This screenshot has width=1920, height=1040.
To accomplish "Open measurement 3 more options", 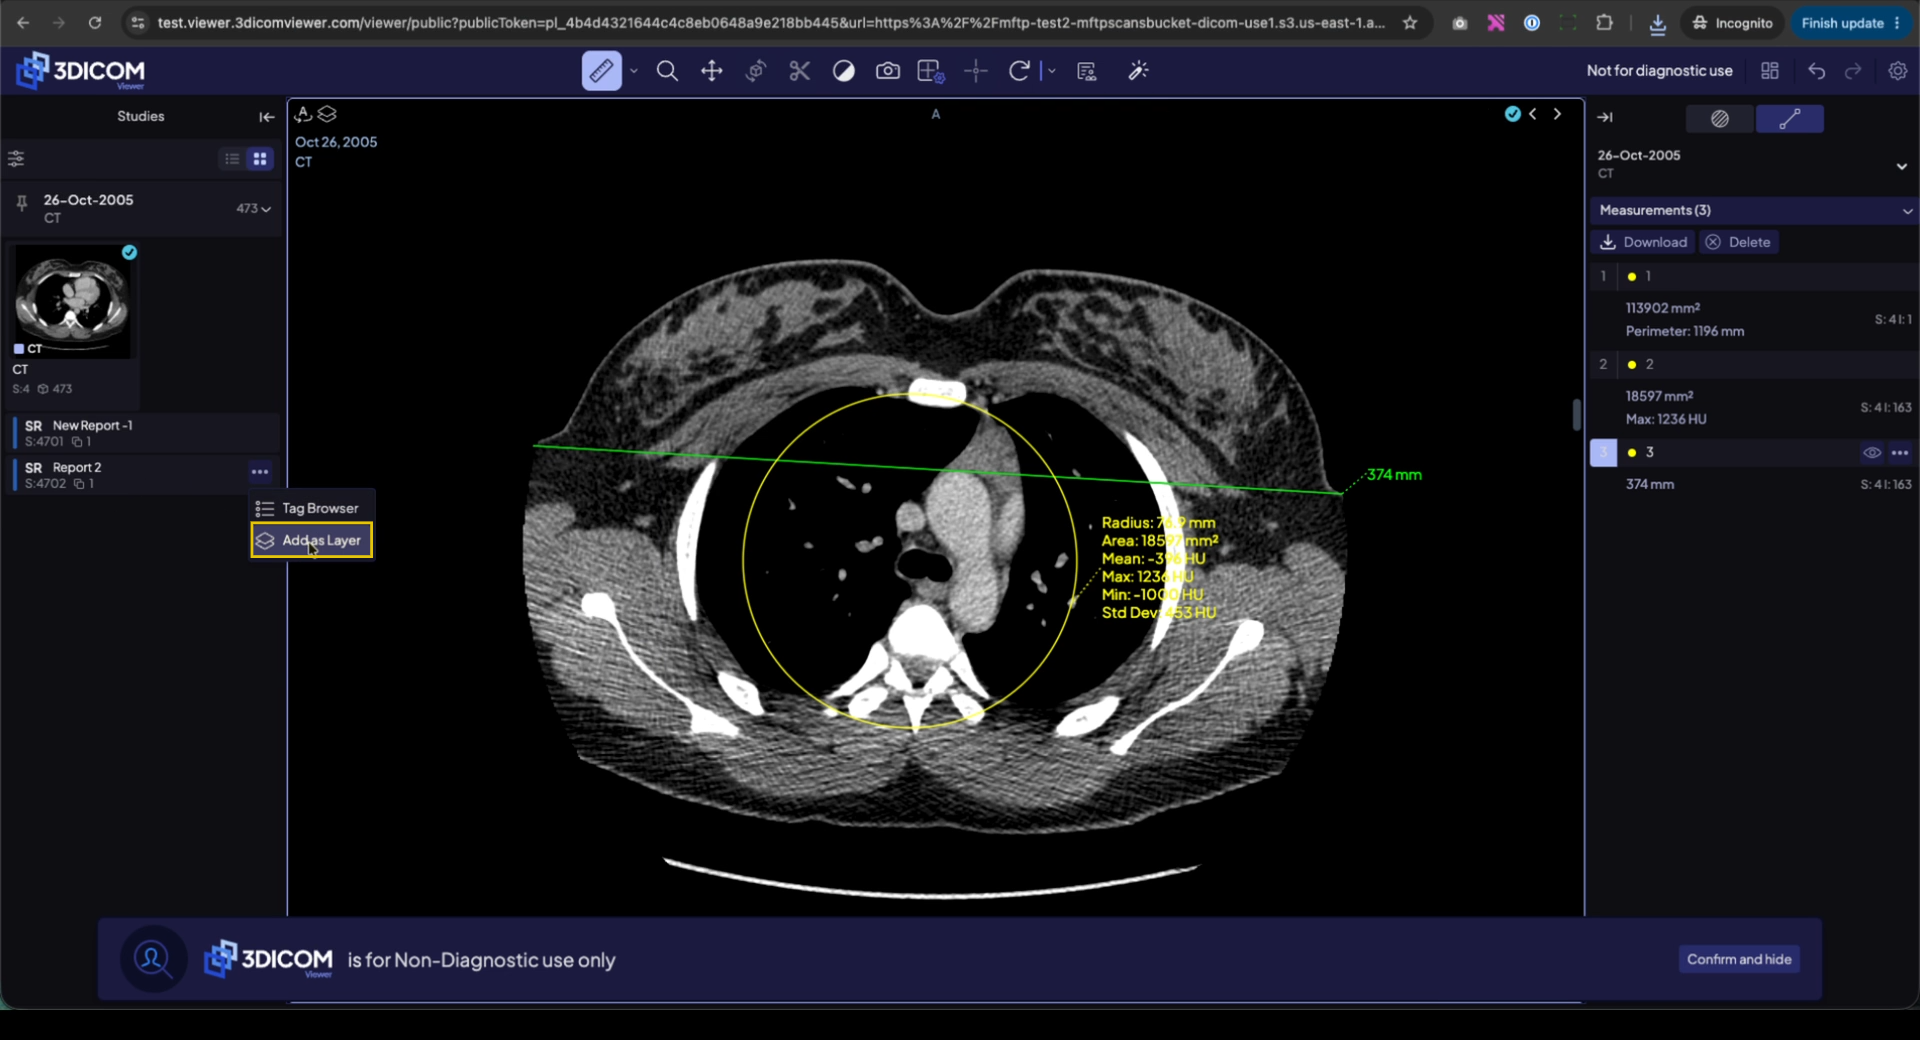I will click(x=1900, y=453).
